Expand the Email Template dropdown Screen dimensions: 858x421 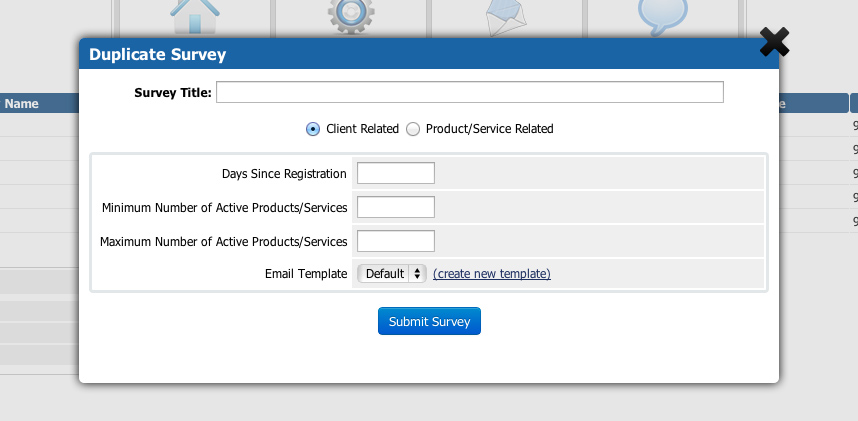(x=391, y=274)
